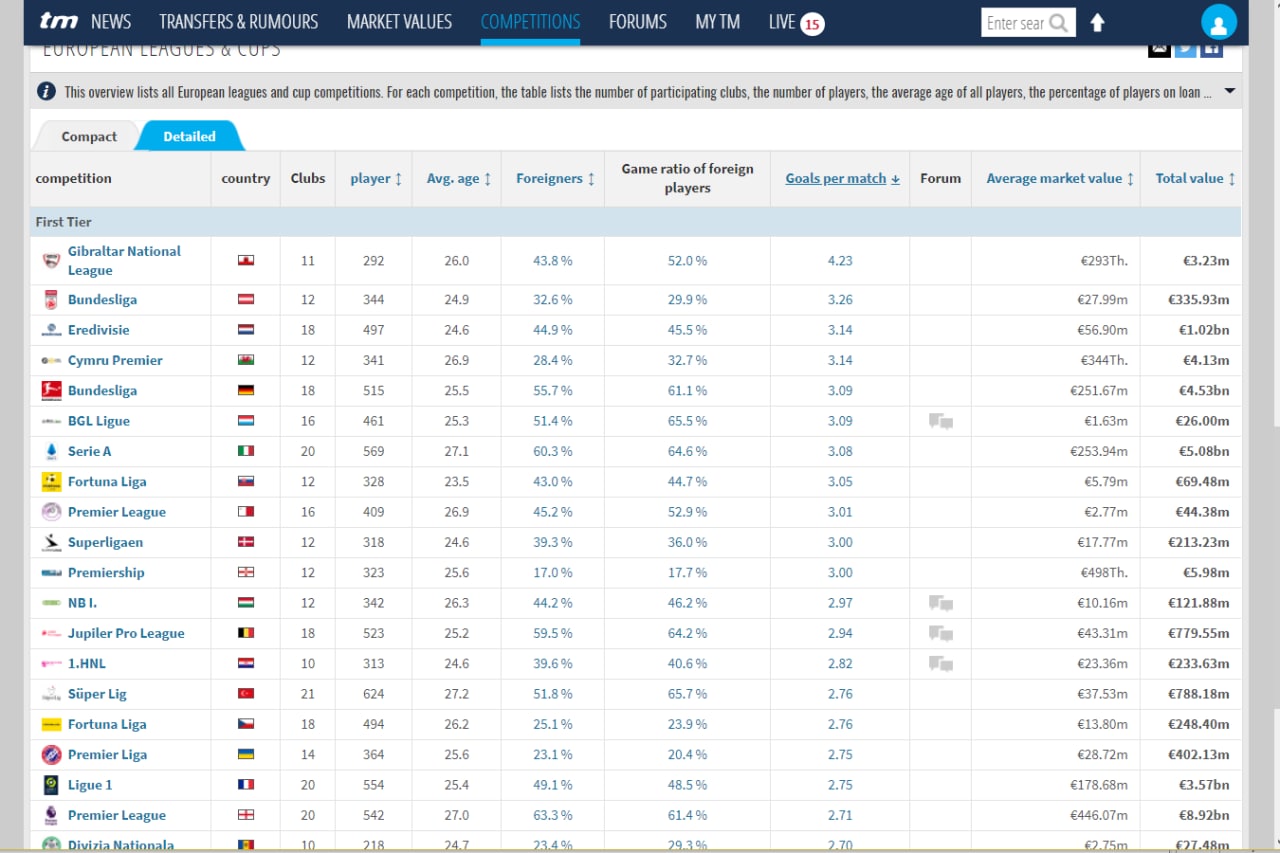The height and width of the screenshot is (853, 1280).
Task: Click the Gibraltar National League logo
Action: 51,261
